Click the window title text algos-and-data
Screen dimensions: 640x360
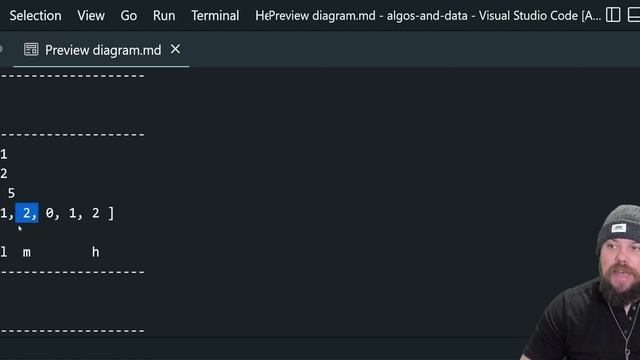coord(427,16)
